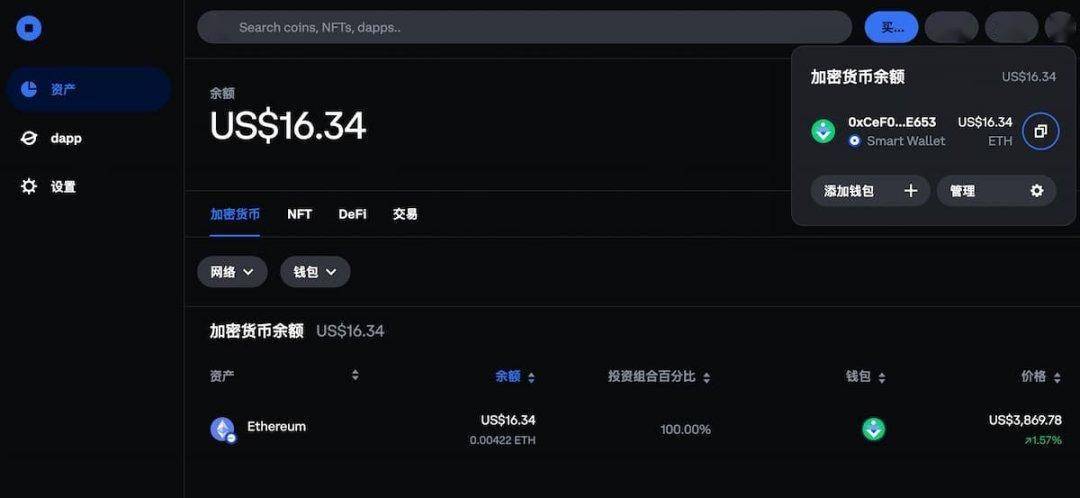1080x498 pixels.
Task: Click the gear icon on 管理 button
Action: (1037, 191)
